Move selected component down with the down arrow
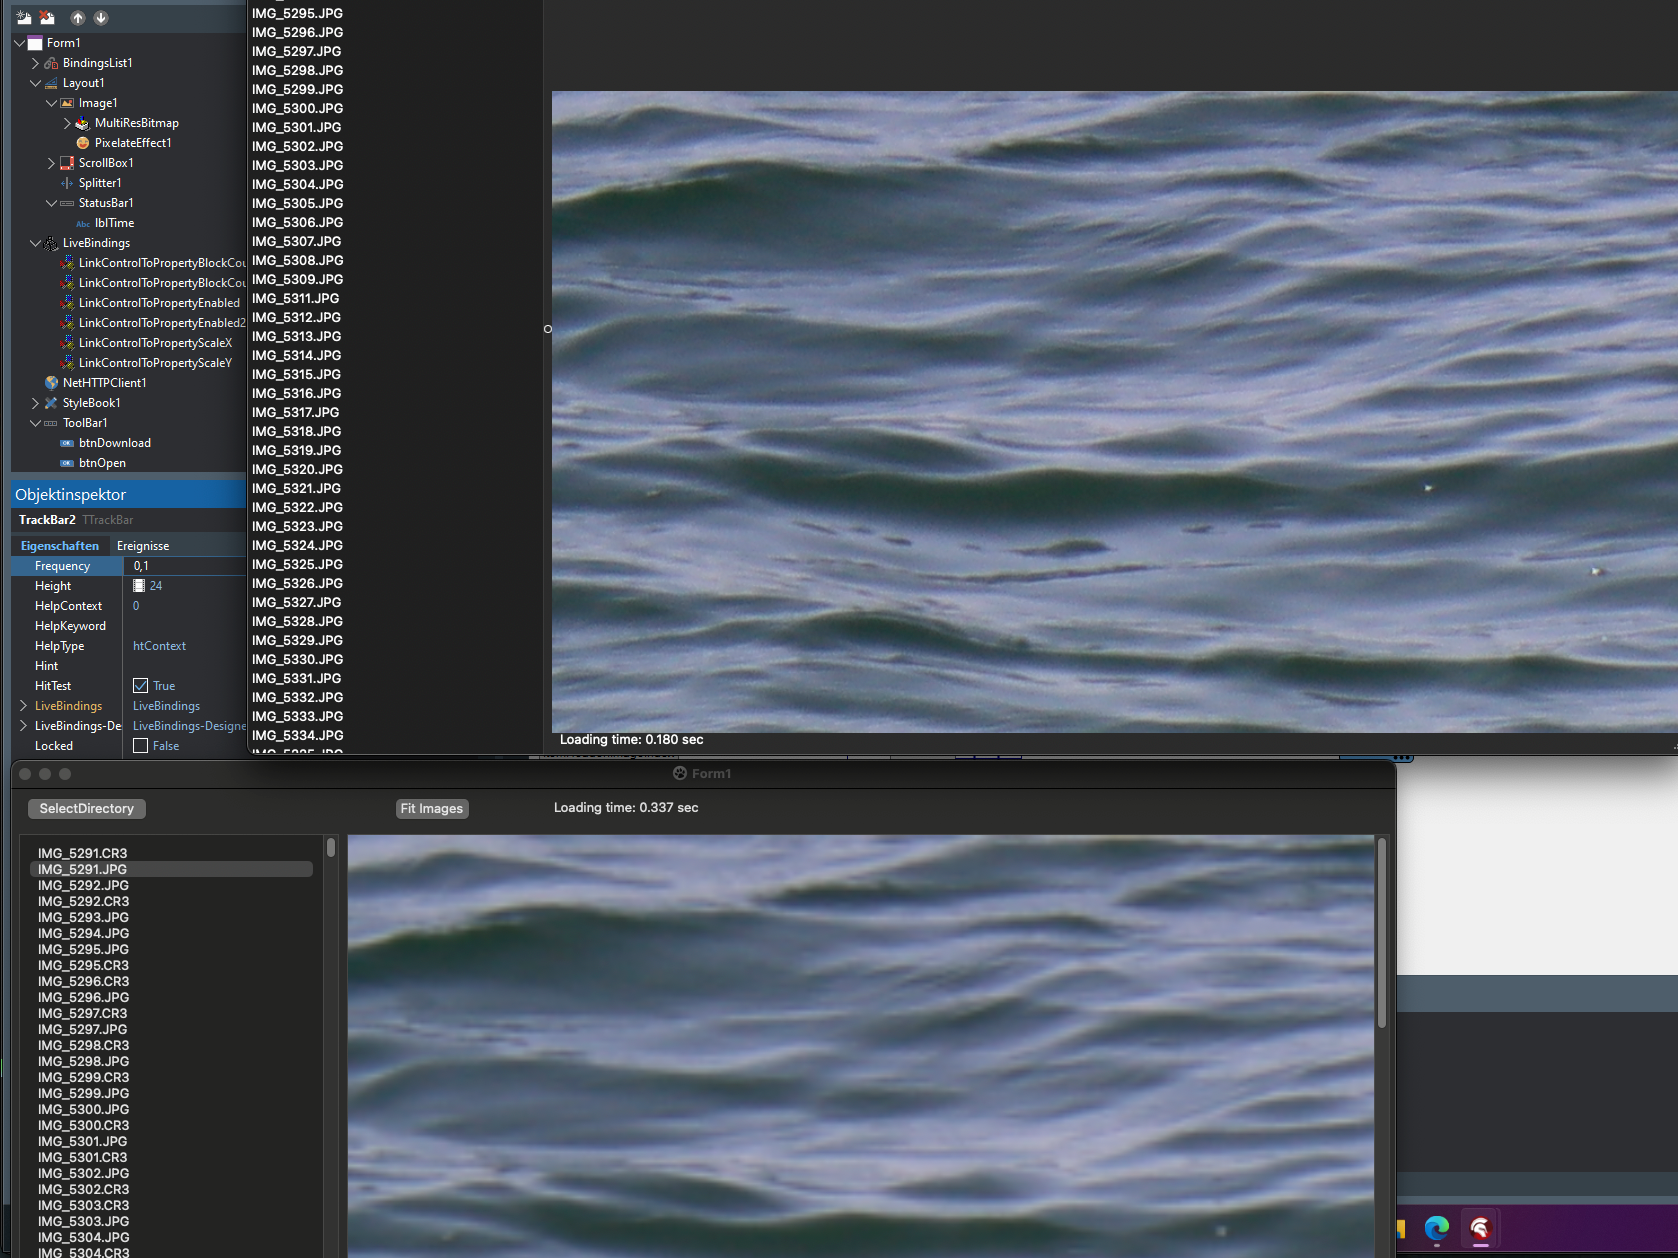Viewport: 1678px width, 1258px height. coord(101,18)
